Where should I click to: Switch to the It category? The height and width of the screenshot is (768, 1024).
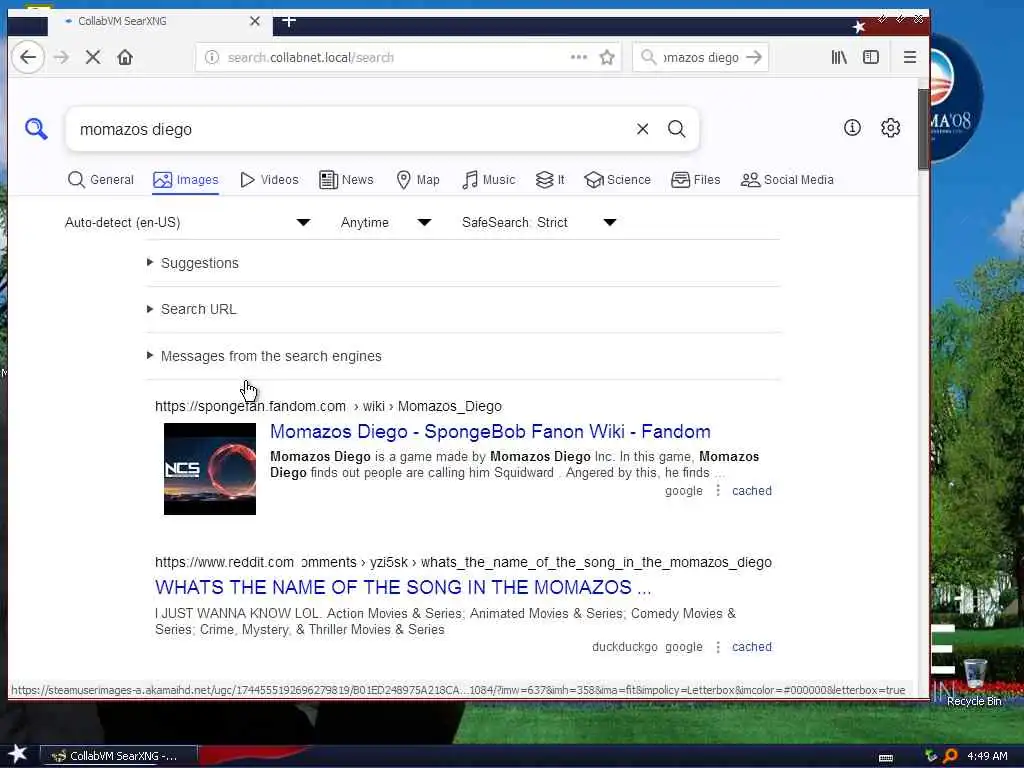(550, 180)
